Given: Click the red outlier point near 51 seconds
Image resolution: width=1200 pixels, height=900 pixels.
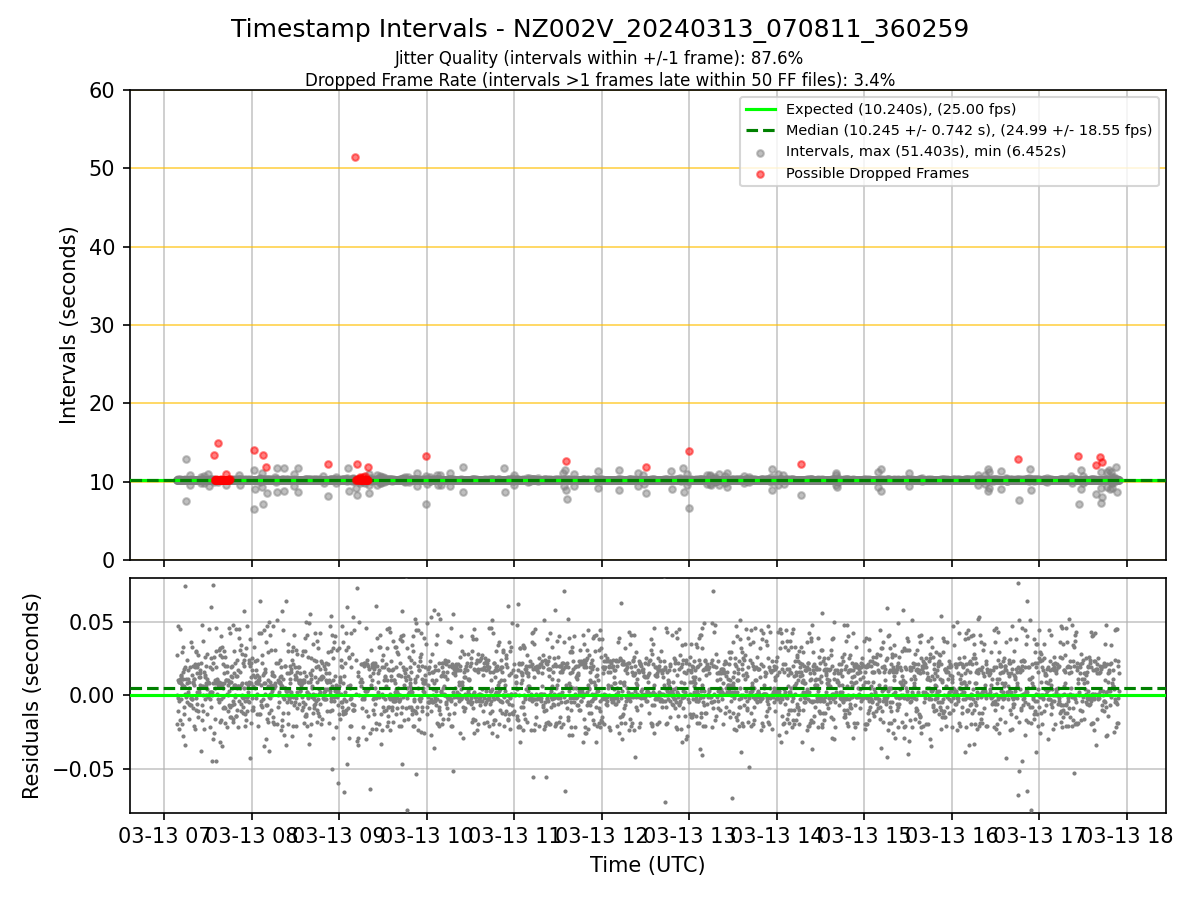Looking at the screenshot, I should coord(355,157).
